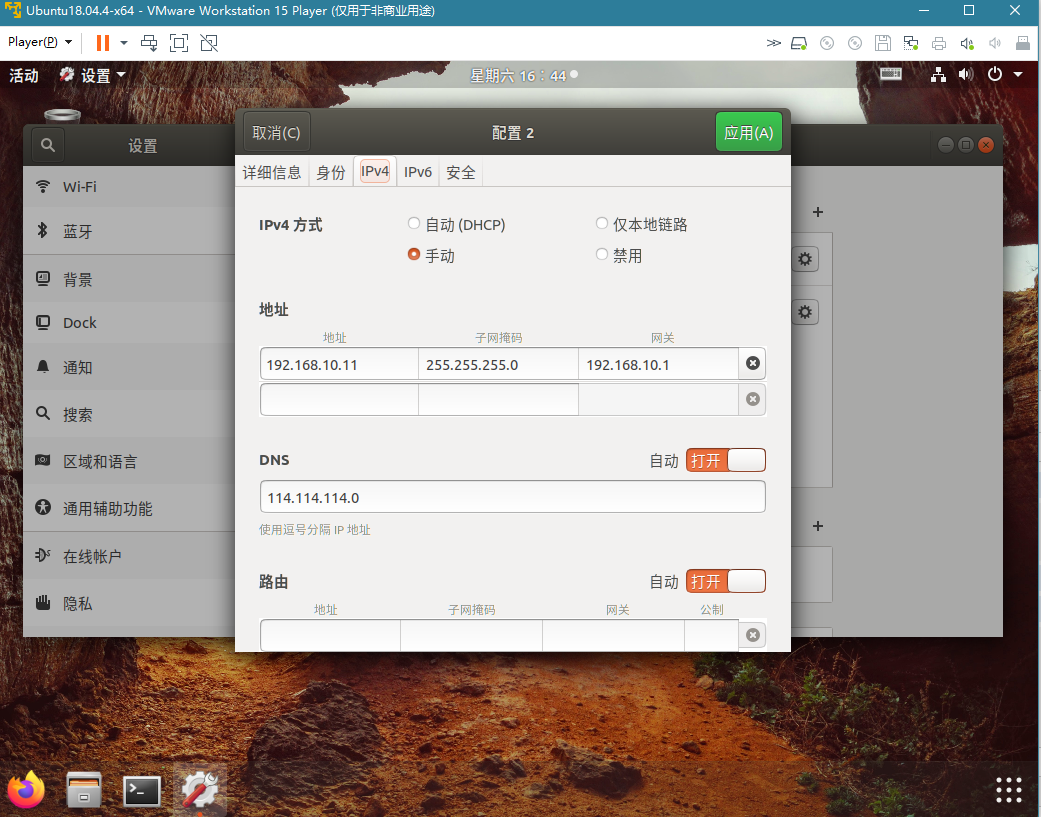Screen dimensions: 1041x817
Task: Click the VMware sound card icon
Action: coord(967,44)
